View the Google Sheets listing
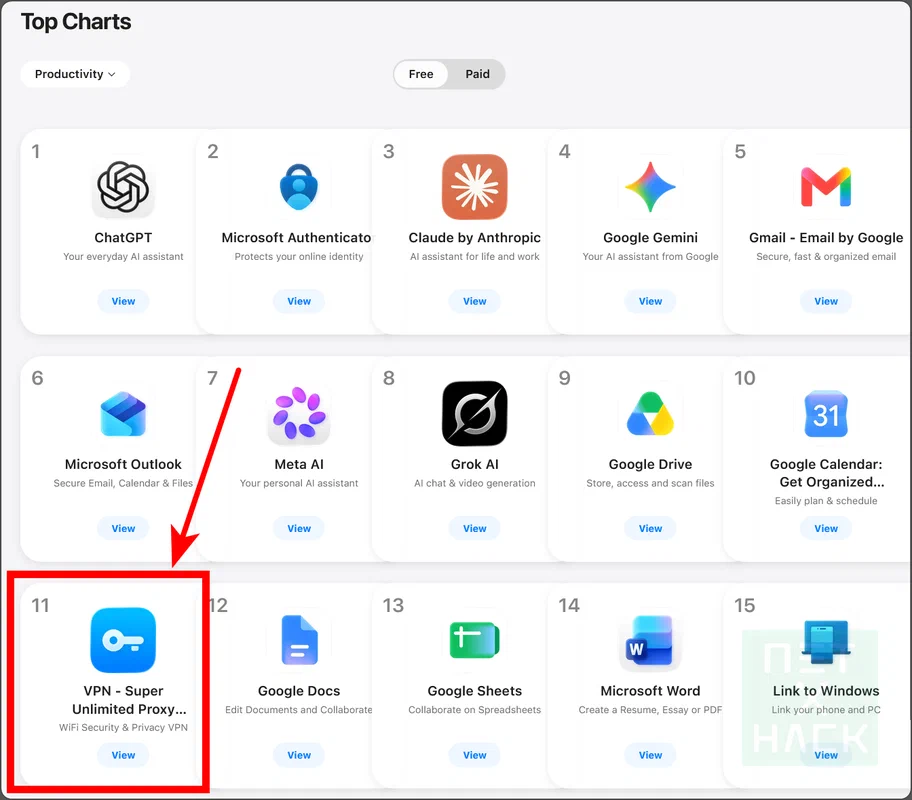 click(x=475, y=755)
